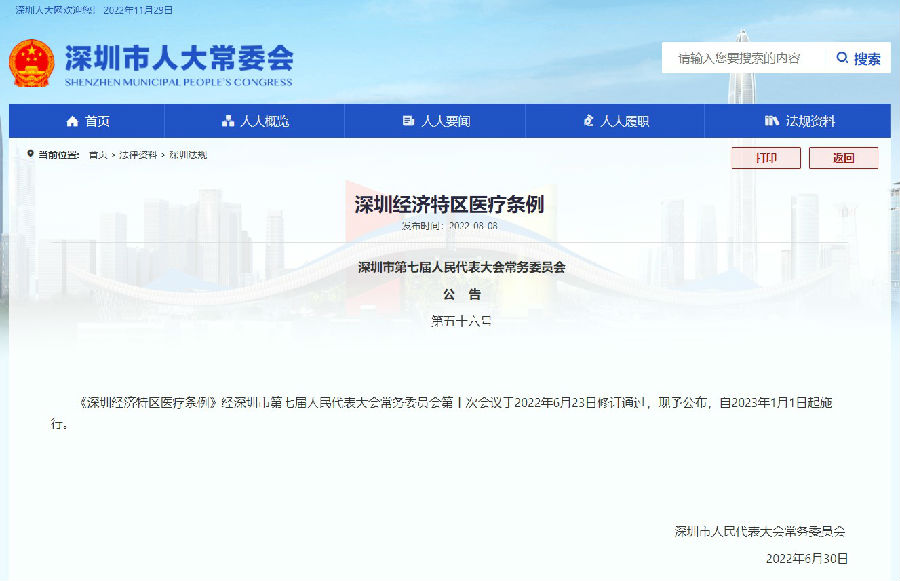Focus the search keyword input field
Screen dimensions: 900x581
[740, 58]
